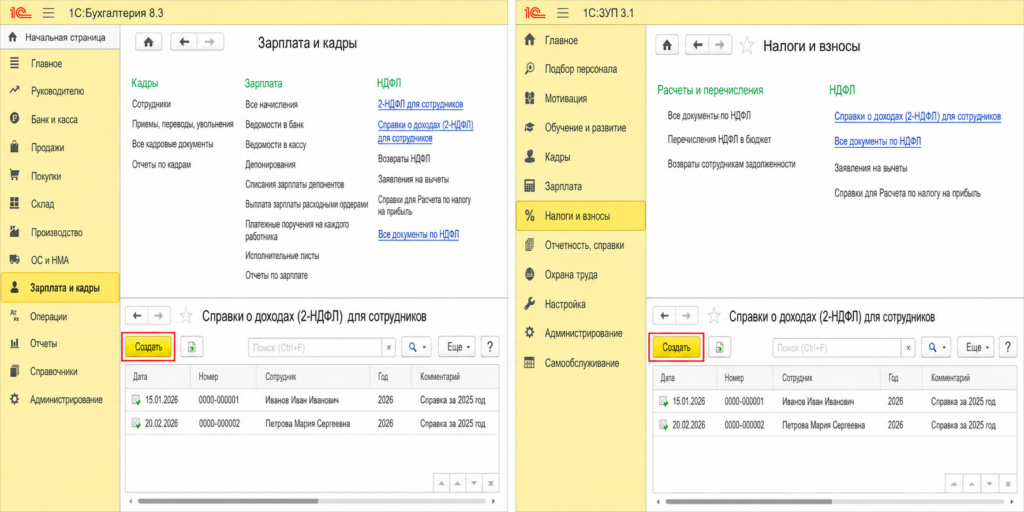Click Создать button in ЗУП list
Viewport: 1024px width, 512px height.
(x=676, y=347)
